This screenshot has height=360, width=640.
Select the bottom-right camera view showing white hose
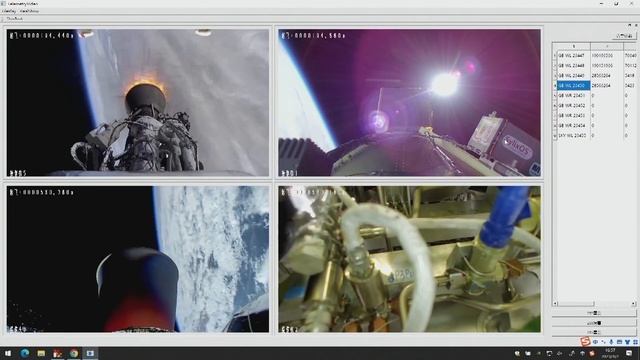click(409, 259)
